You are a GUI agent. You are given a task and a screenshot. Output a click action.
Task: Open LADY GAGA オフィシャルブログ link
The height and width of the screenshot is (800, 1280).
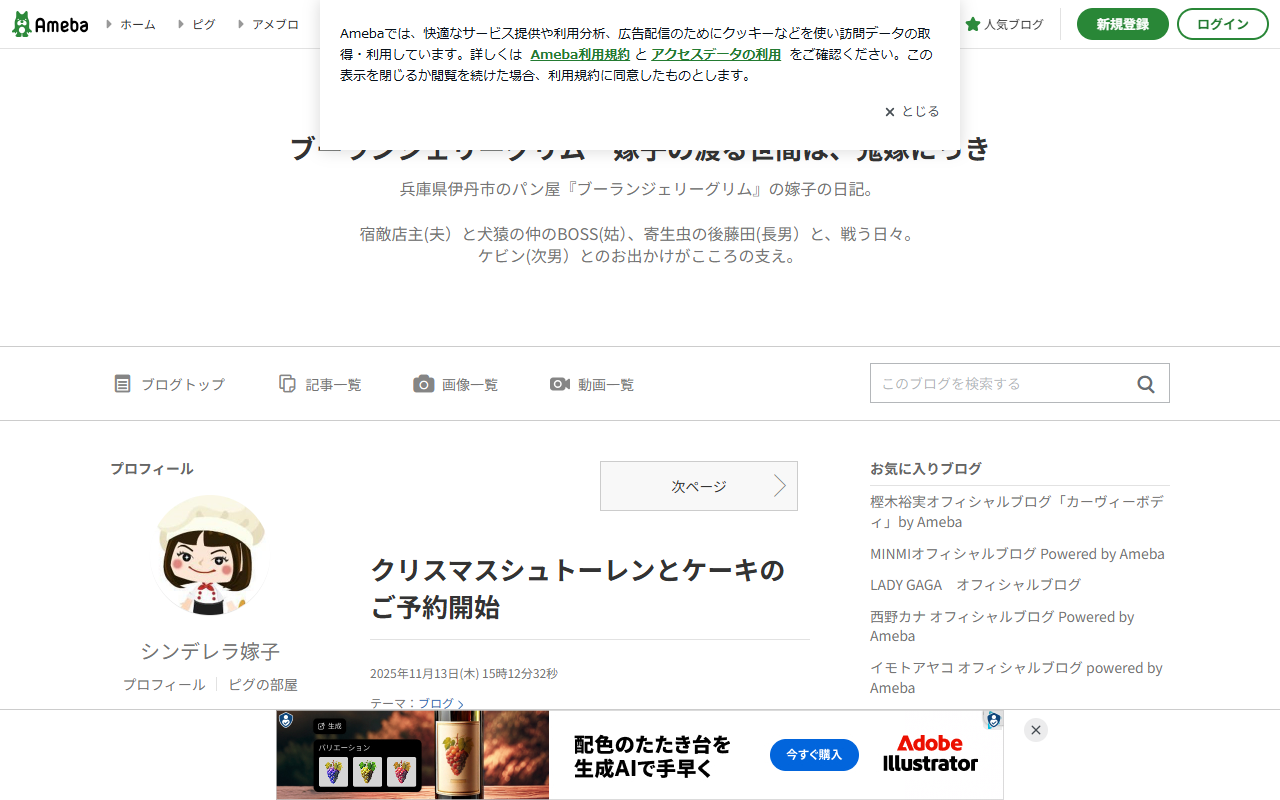[x=976, y=585]
